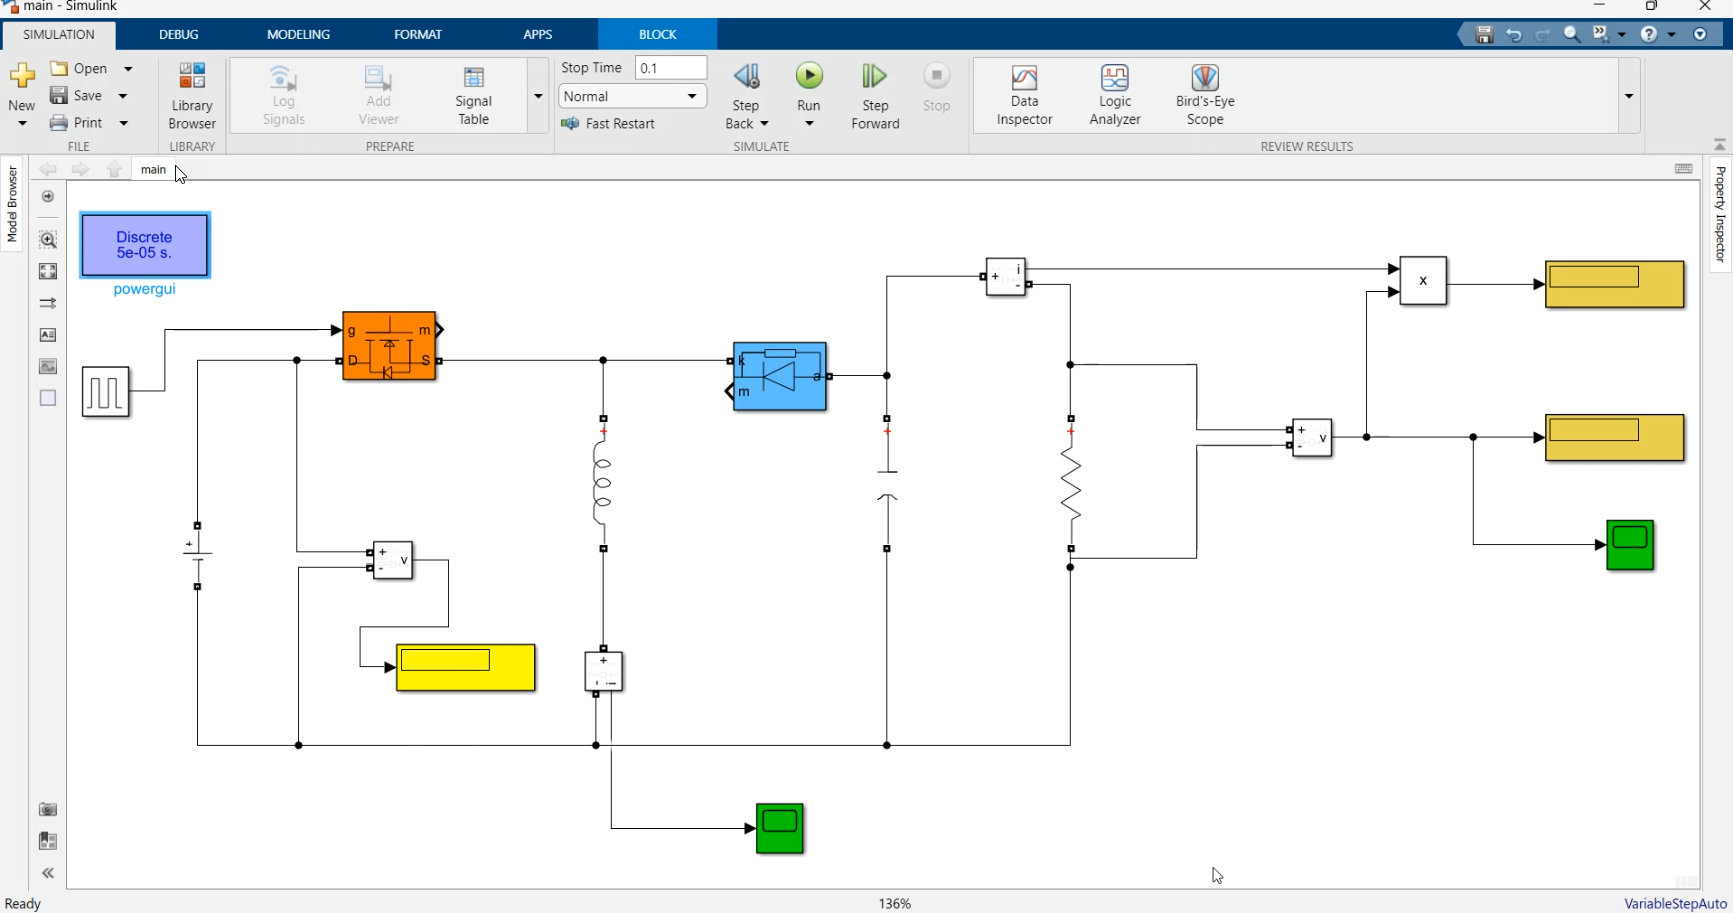
Task: Open the Library Browser
Action: coord(192,96)
